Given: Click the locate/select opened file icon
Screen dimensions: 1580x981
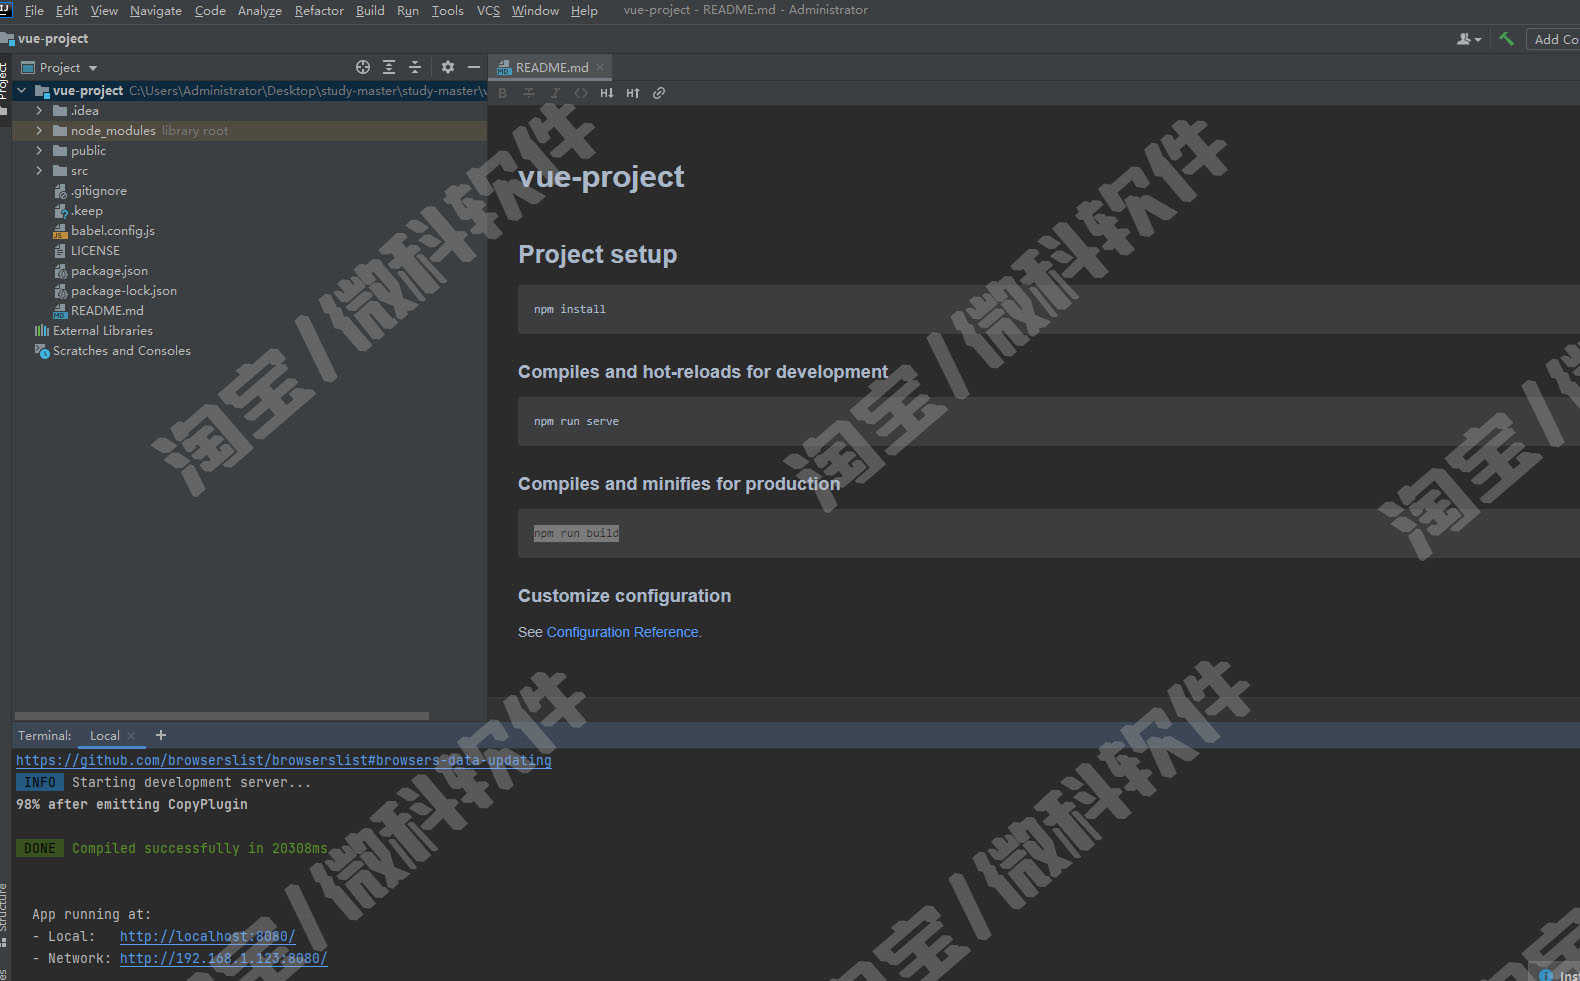Looking at the screenshot, I should 363,67.
